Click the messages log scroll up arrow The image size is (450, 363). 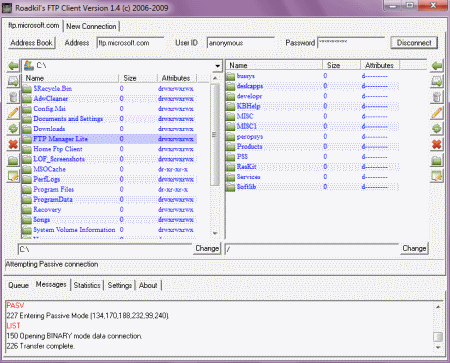pyautogui.click(x=438, y=307)
